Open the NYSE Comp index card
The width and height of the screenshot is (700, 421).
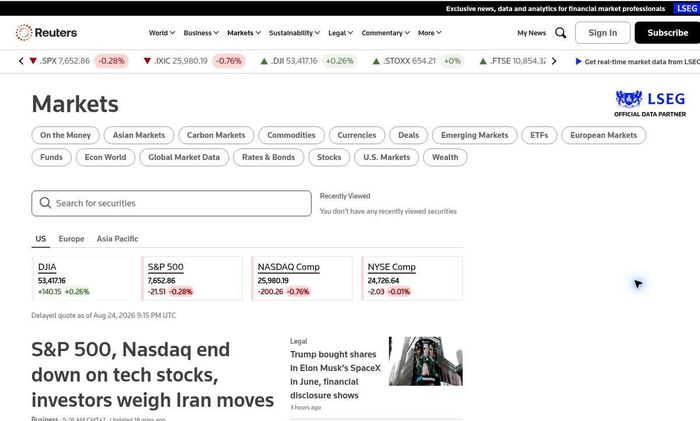412,279
